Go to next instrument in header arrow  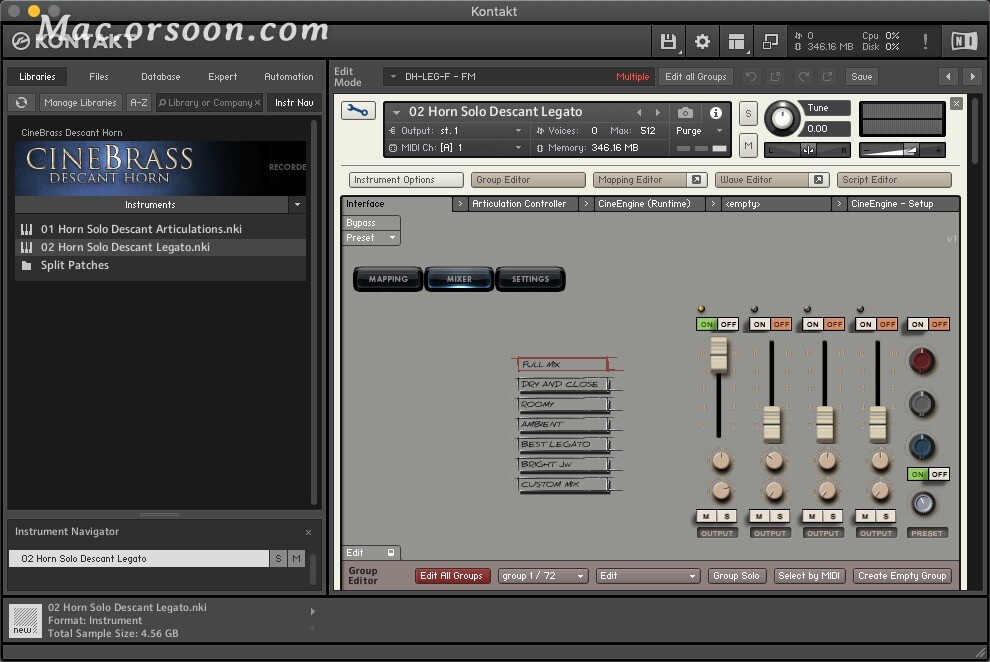pyautogui.click(x=658, y=112)
